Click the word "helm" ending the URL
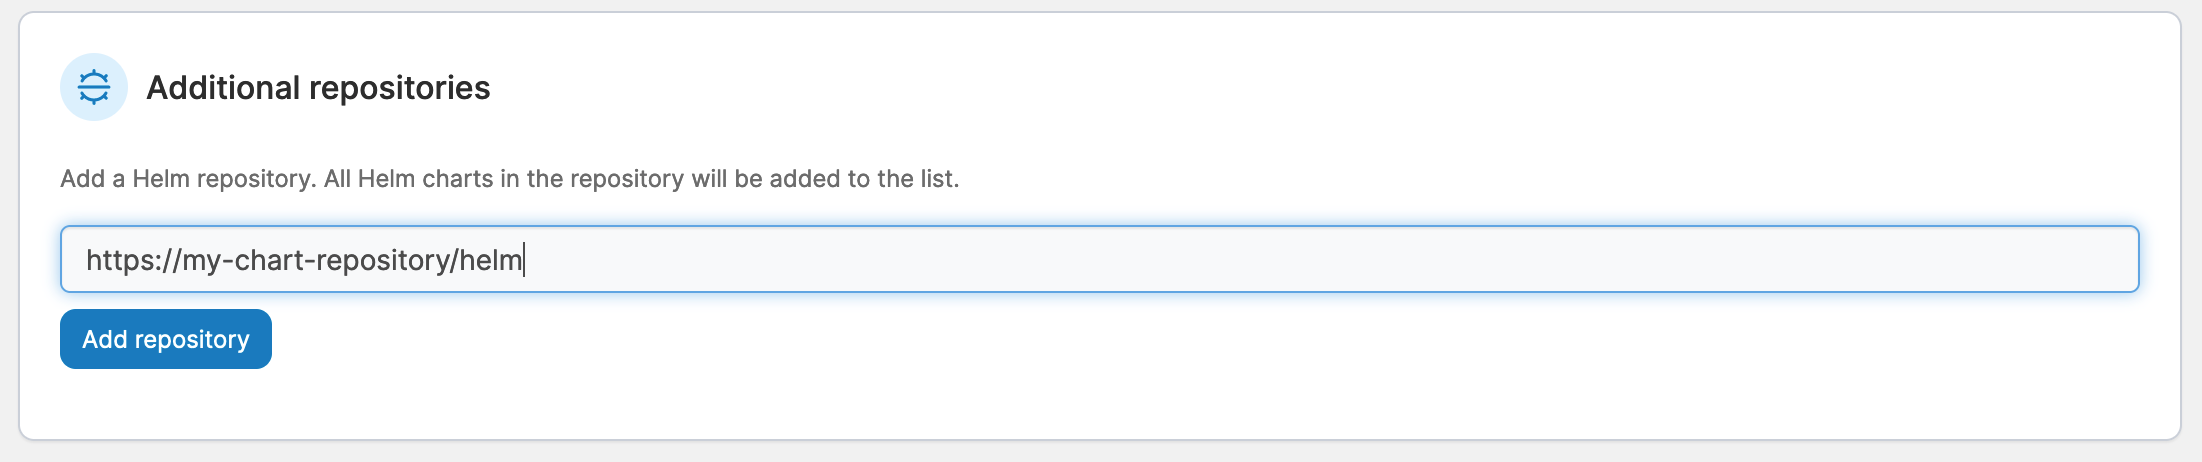The height and width of the screenshot is (462, 2202). [491, 260]
